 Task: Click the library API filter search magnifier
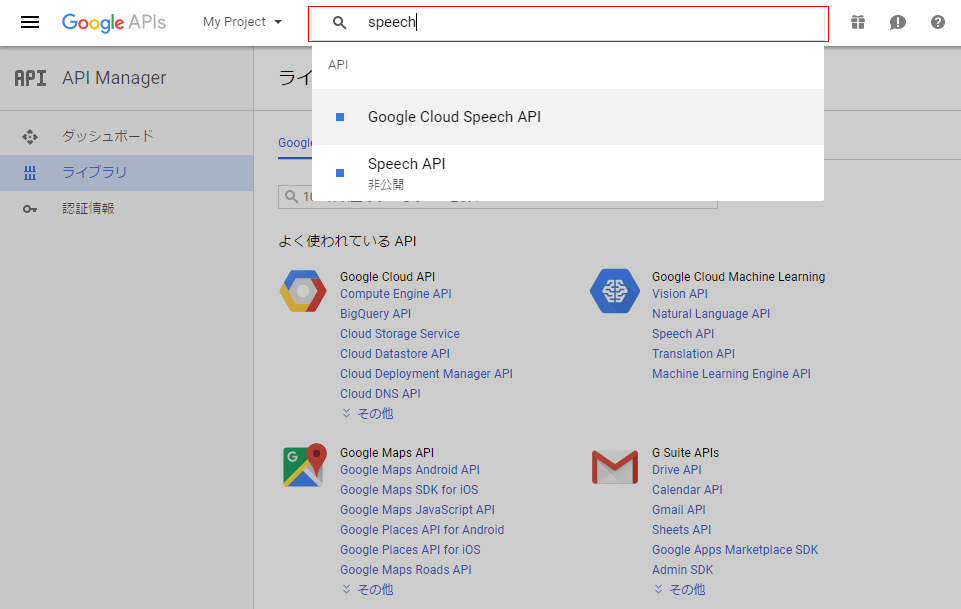pos(291,197)
